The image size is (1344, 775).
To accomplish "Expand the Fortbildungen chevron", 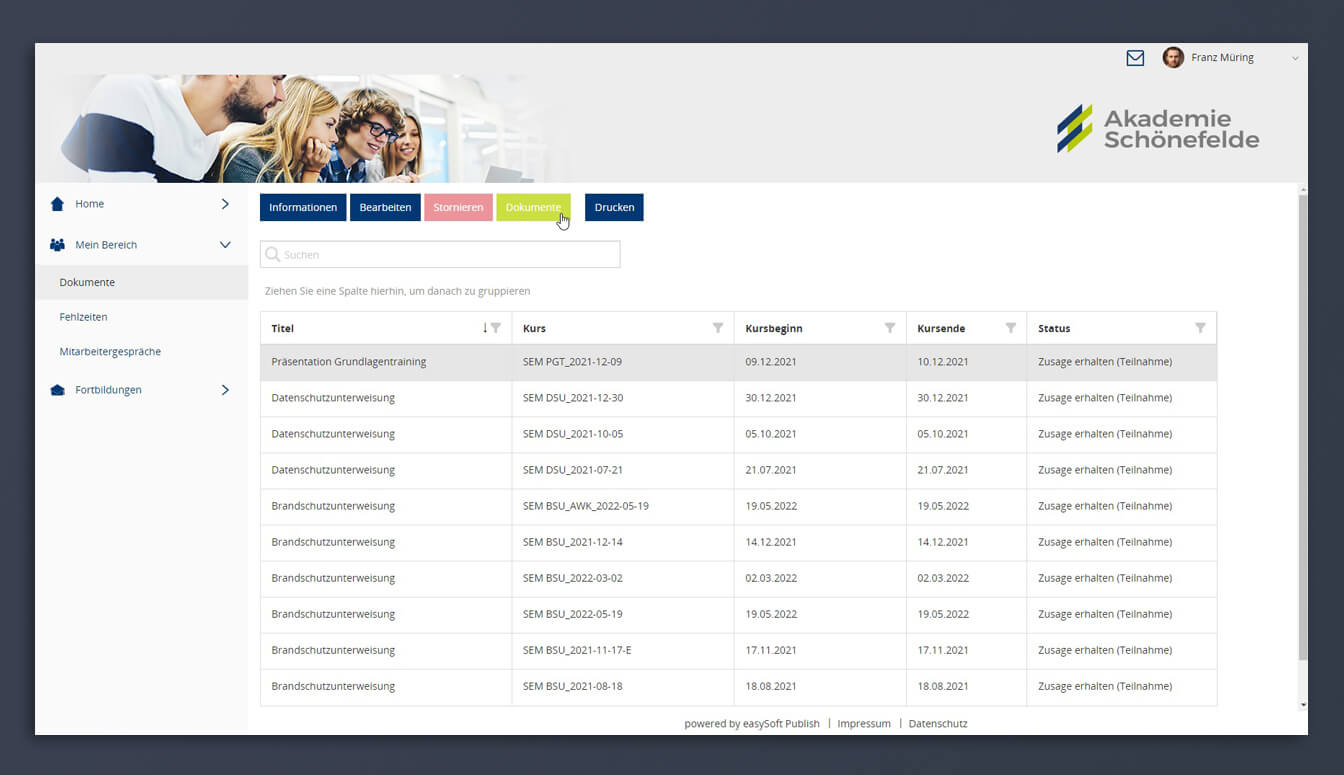I will 225,390.
